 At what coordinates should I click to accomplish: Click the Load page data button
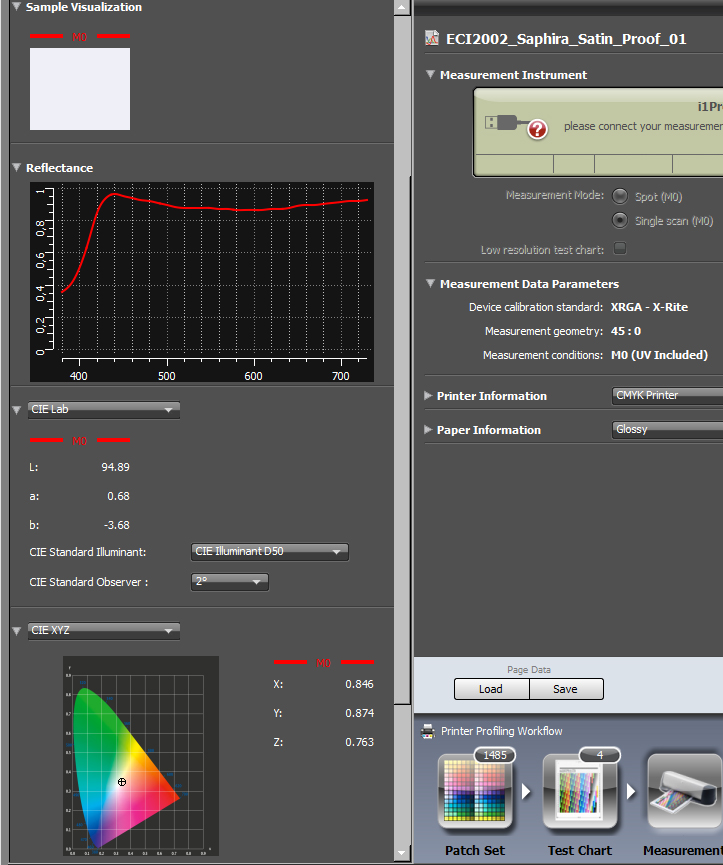(491, 689)
